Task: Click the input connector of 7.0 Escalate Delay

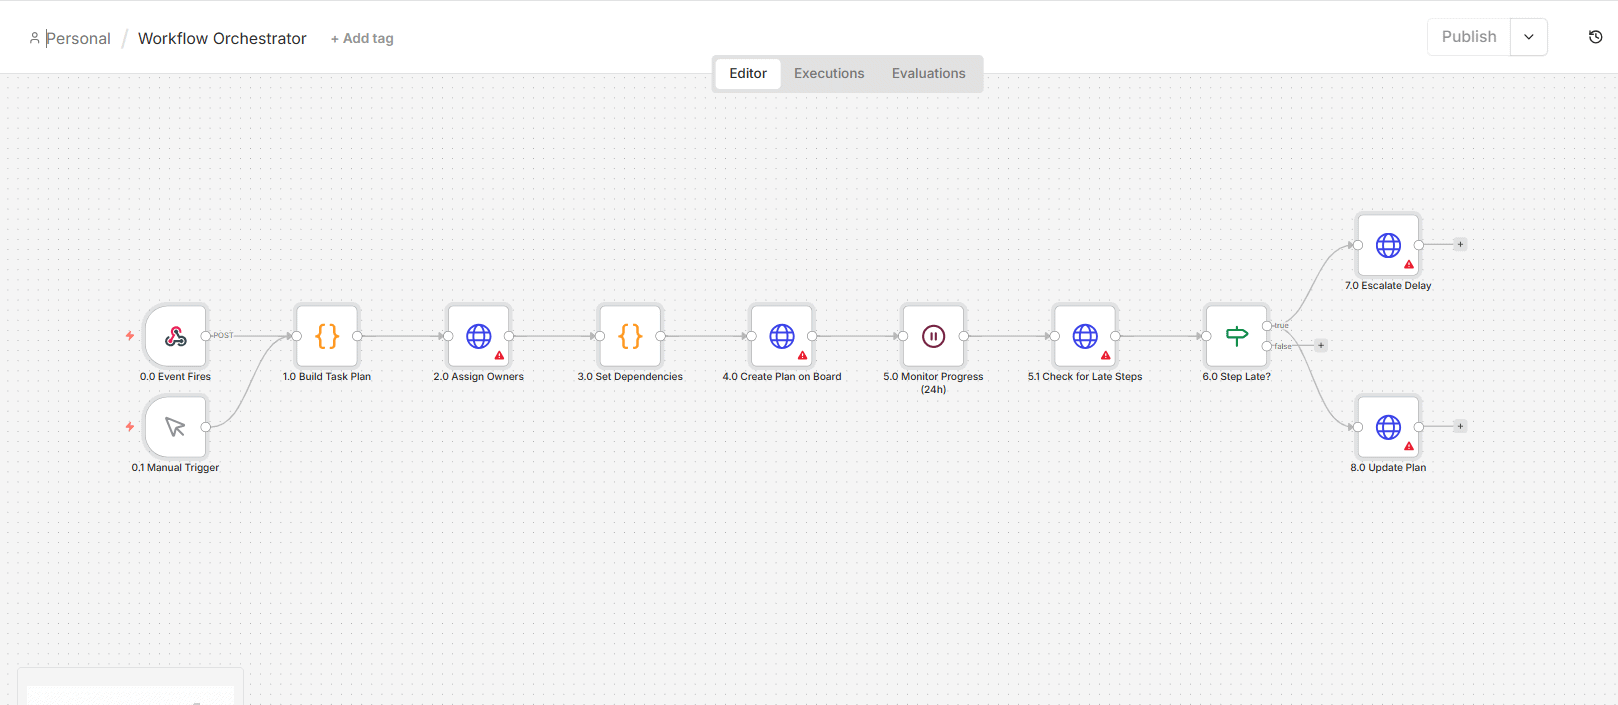Action: tap(1358, 245)
